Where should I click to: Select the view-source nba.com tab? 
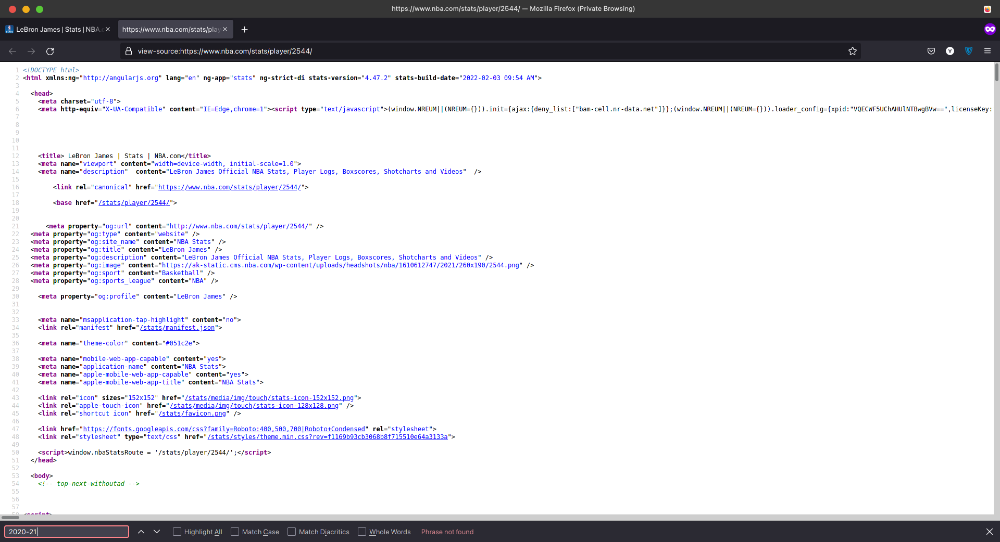[174, 29]
